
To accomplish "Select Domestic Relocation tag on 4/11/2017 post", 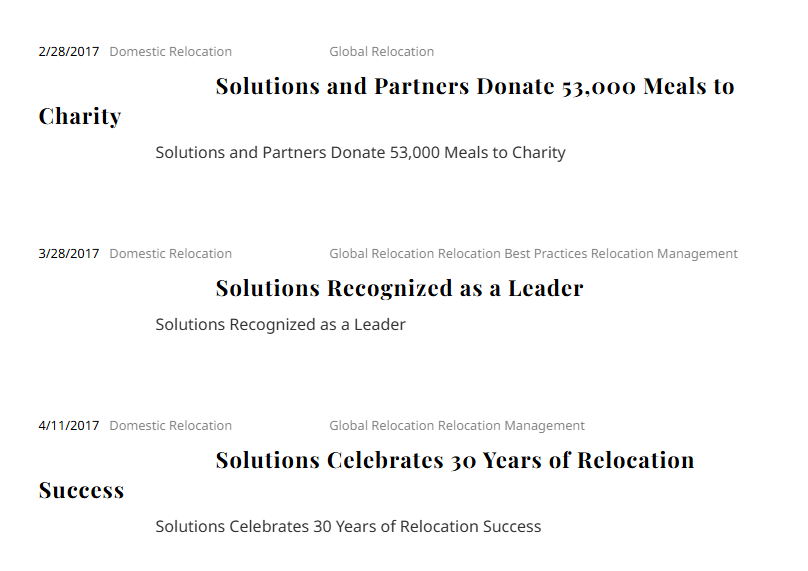I will click(x=170, y=426).
